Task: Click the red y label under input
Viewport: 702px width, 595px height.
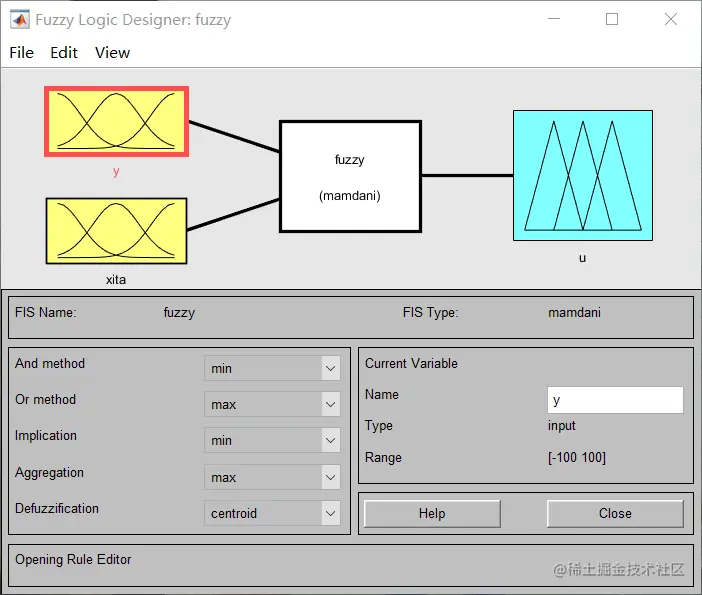Action: point(116,171)
